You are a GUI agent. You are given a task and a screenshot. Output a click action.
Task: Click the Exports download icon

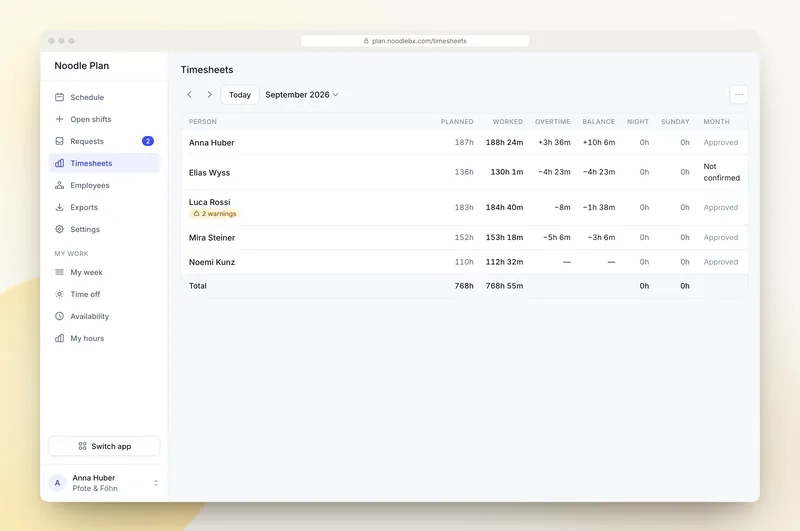click(59, 207)
